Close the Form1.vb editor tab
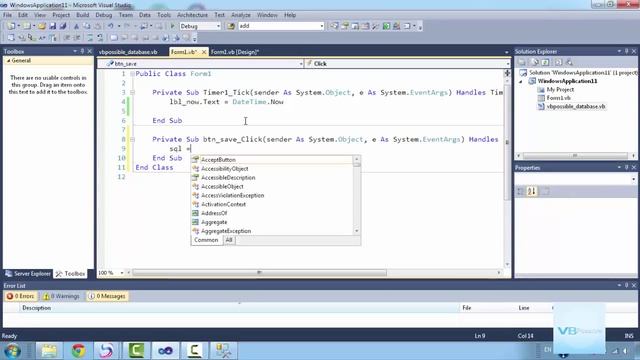The height and width of the screenshot is (360, 640). (204, 52)
